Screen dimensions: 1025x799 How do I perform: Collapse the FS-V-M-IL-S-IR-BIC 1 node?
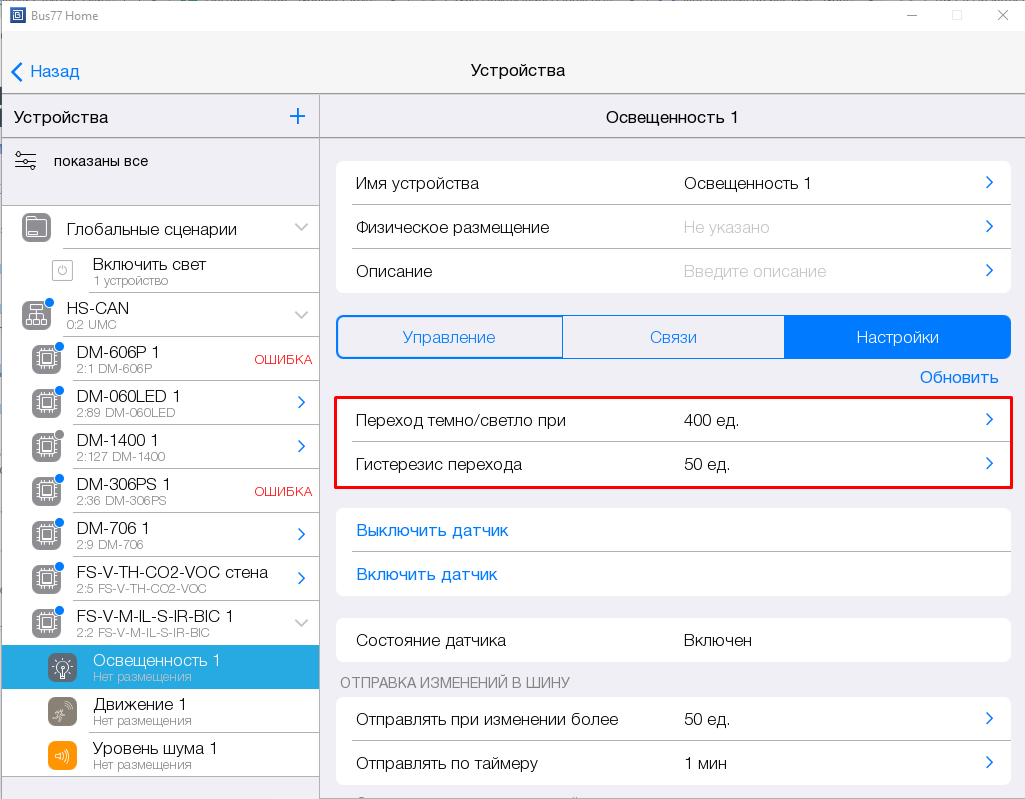301,622
